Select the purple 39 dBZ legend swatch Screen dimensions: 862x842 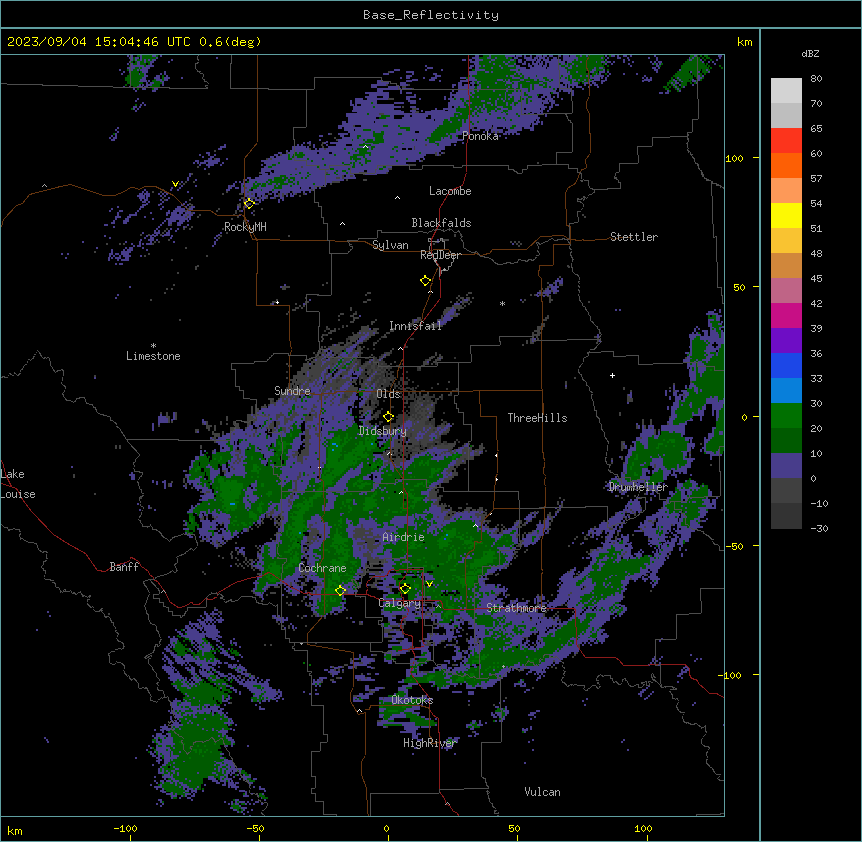click(786, 341)
